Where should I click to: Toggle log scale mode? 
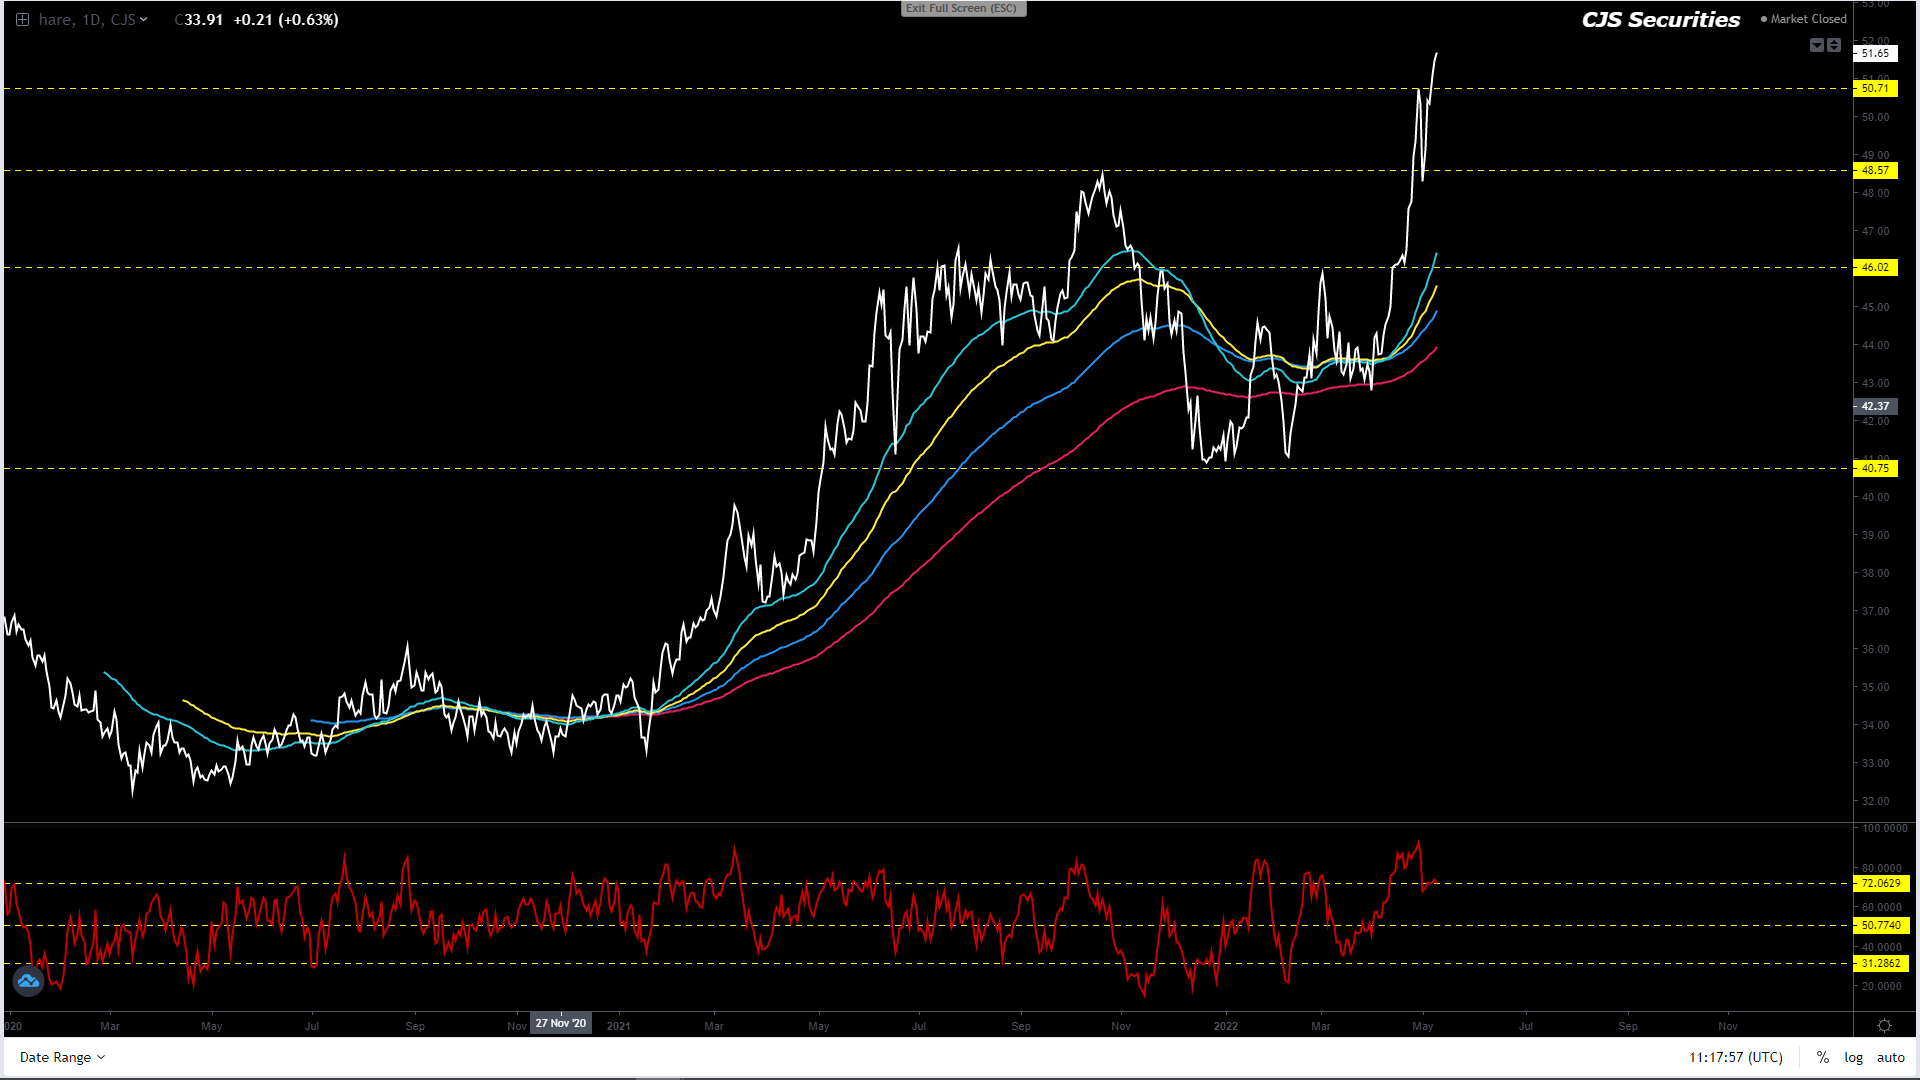[x=1853, y=1057]
